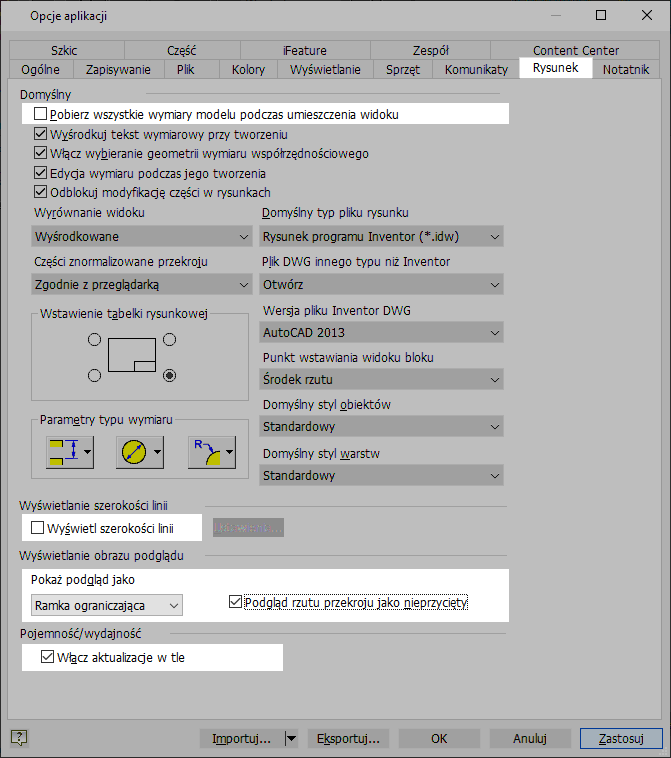Expand Plik DWG innego typu dropdown

381,285
